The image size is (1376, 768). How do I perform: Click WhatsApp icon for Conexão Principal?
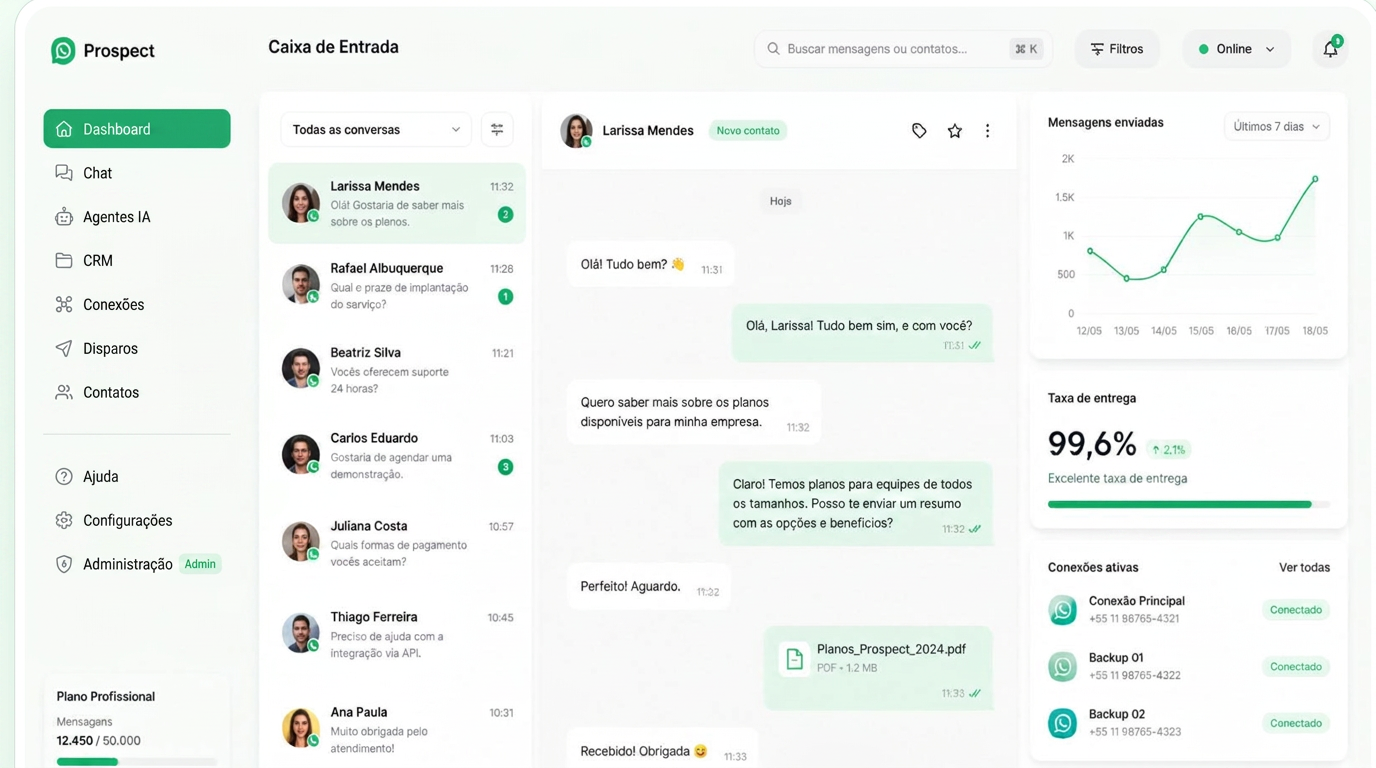click(x=1062, y=609)
